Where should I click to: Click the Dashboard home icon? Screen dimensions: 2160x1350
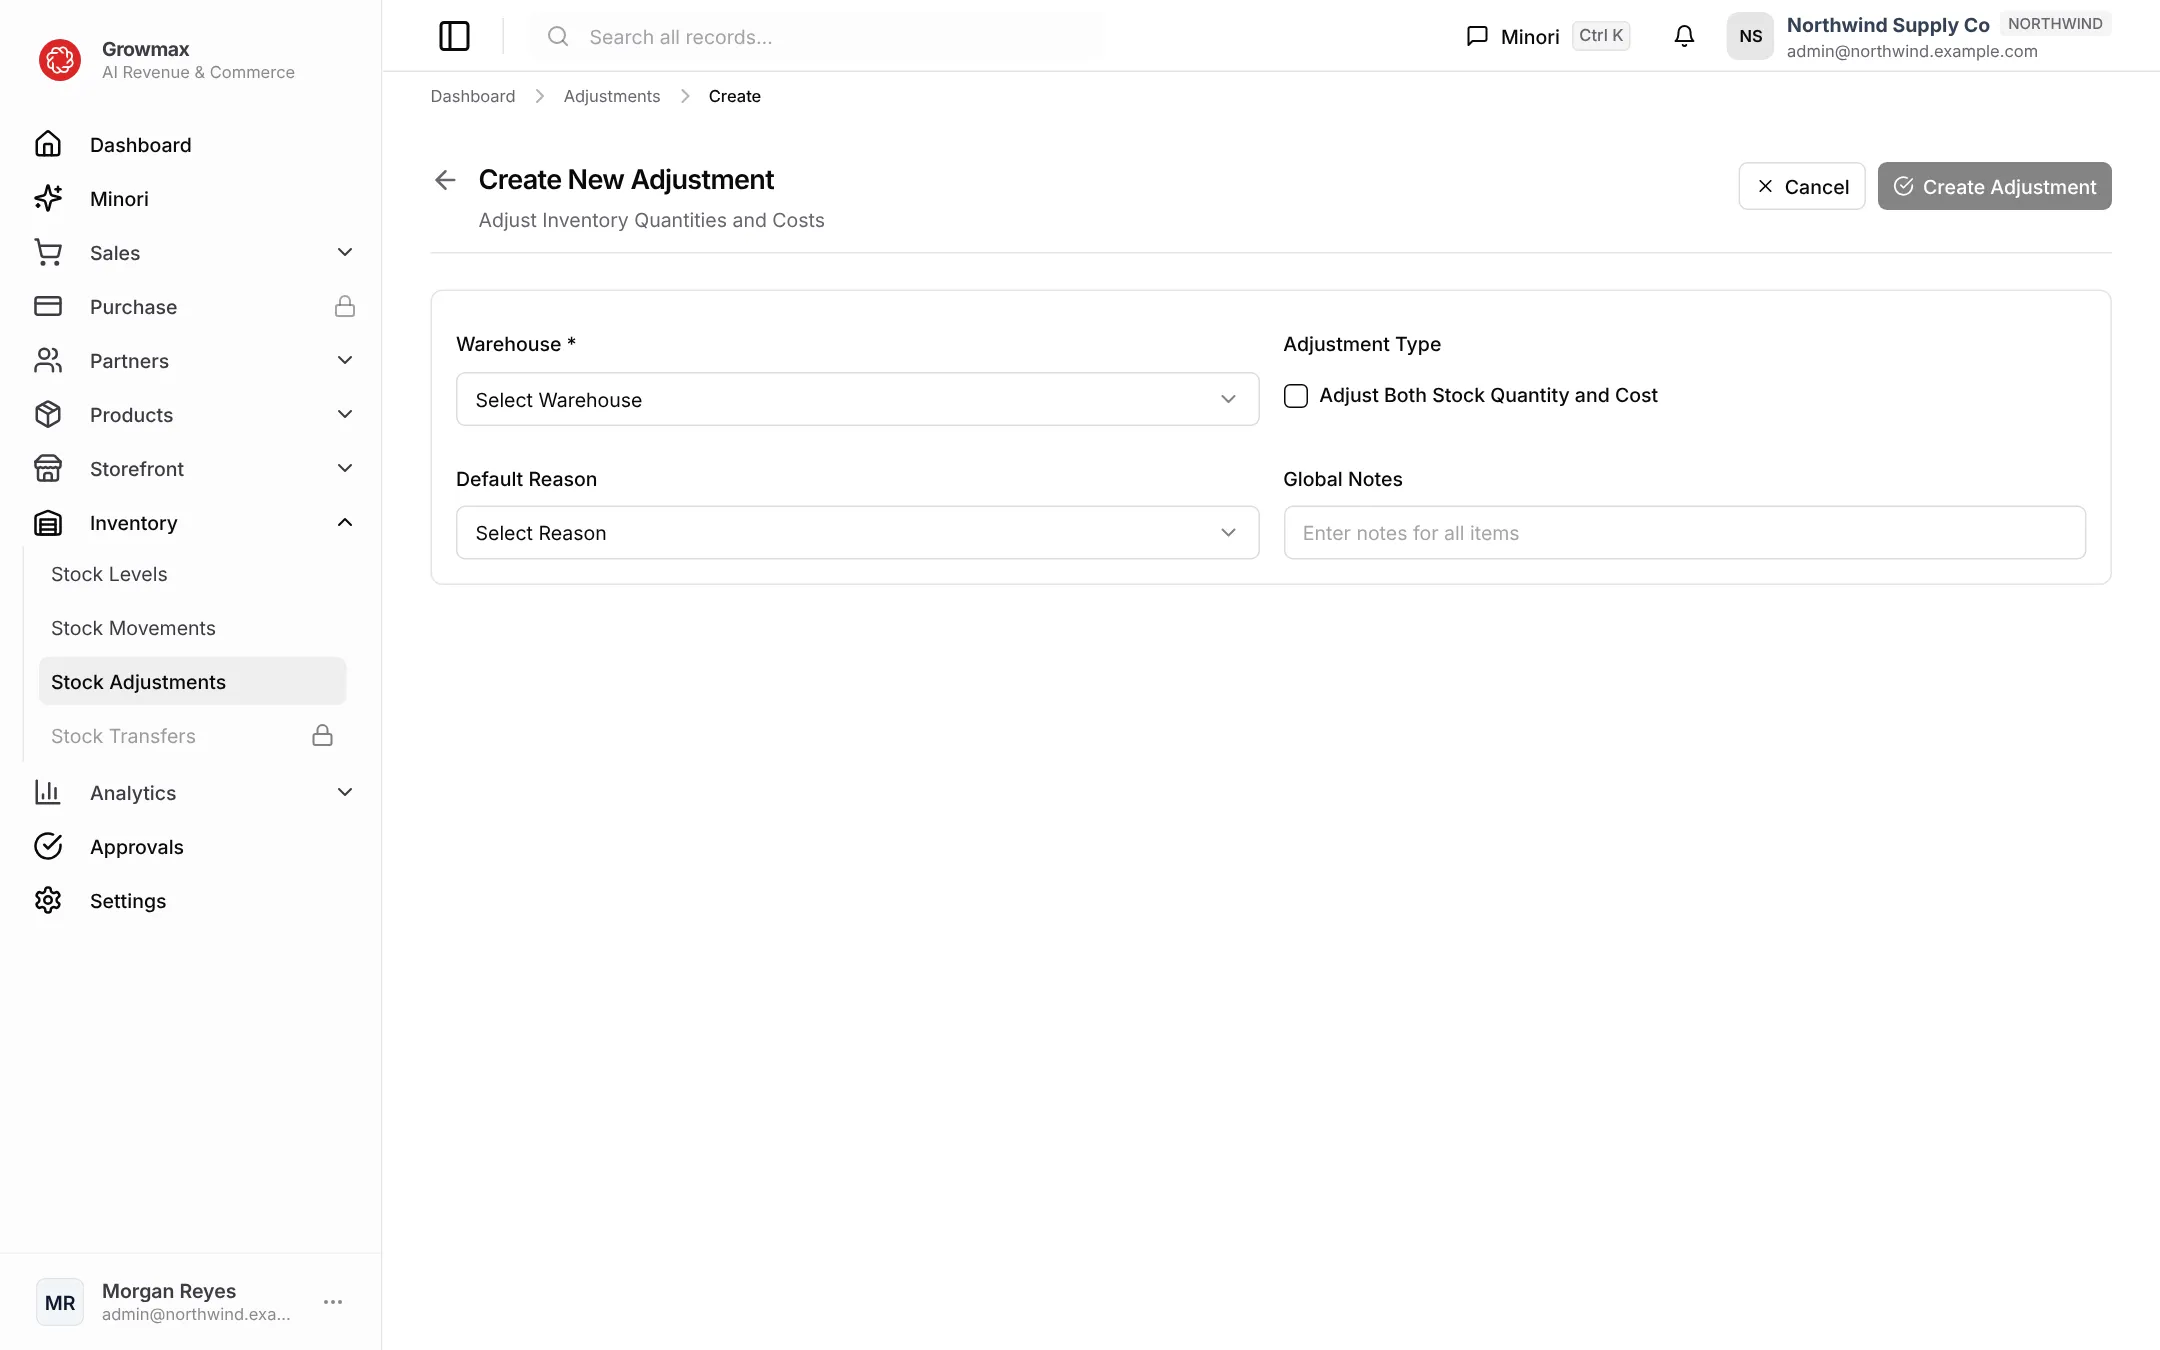(48, 144)
